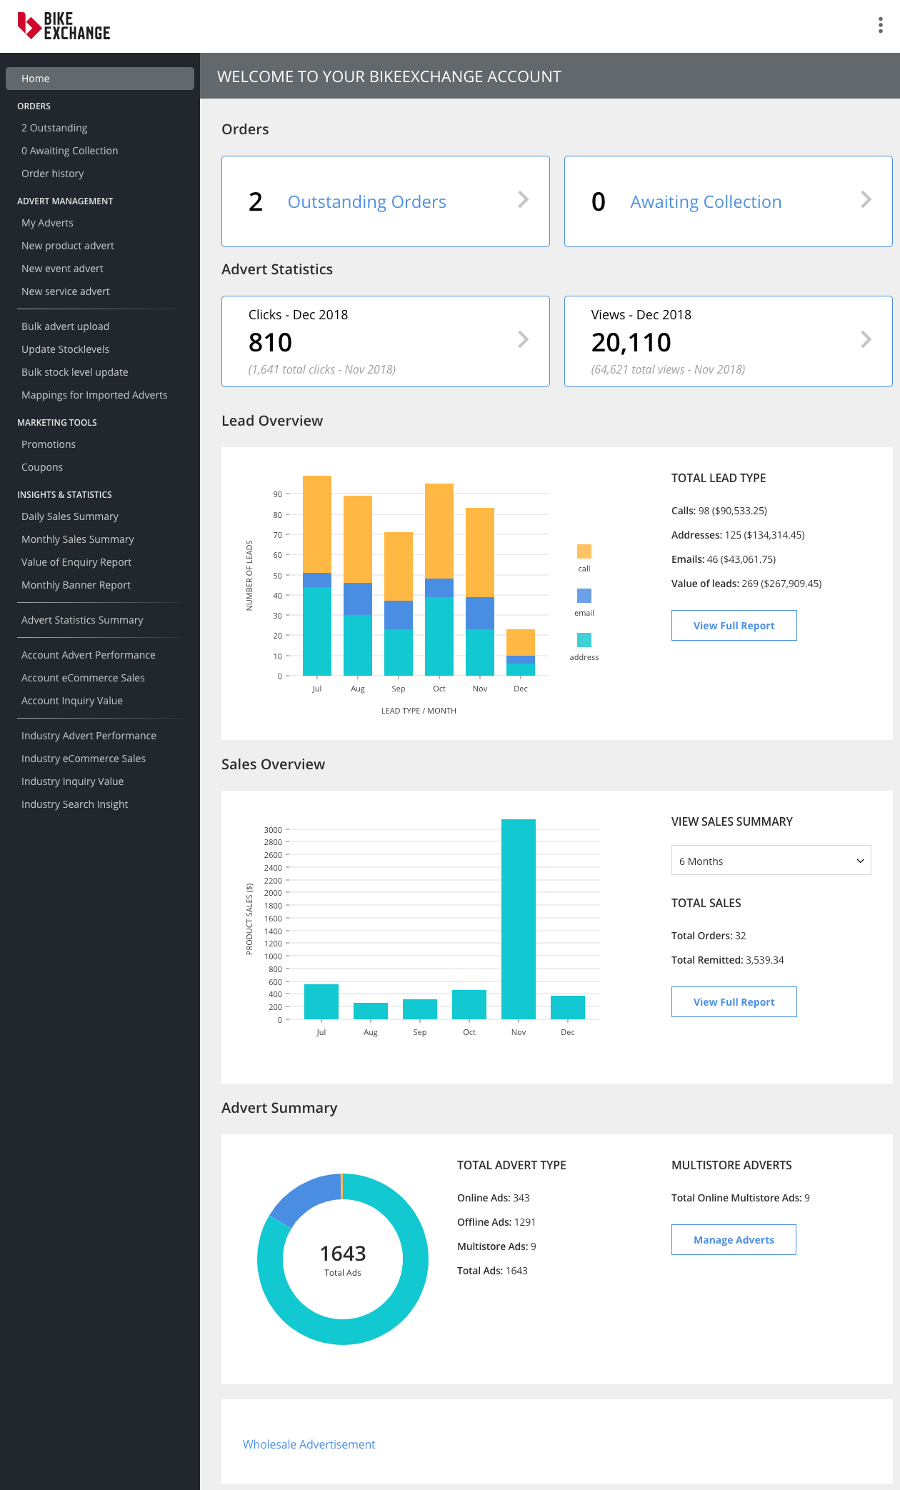Expand the Views Dec 2018 card arrow
The width and height of the screenshot is (900, 1490).
(x=866, y=340)
